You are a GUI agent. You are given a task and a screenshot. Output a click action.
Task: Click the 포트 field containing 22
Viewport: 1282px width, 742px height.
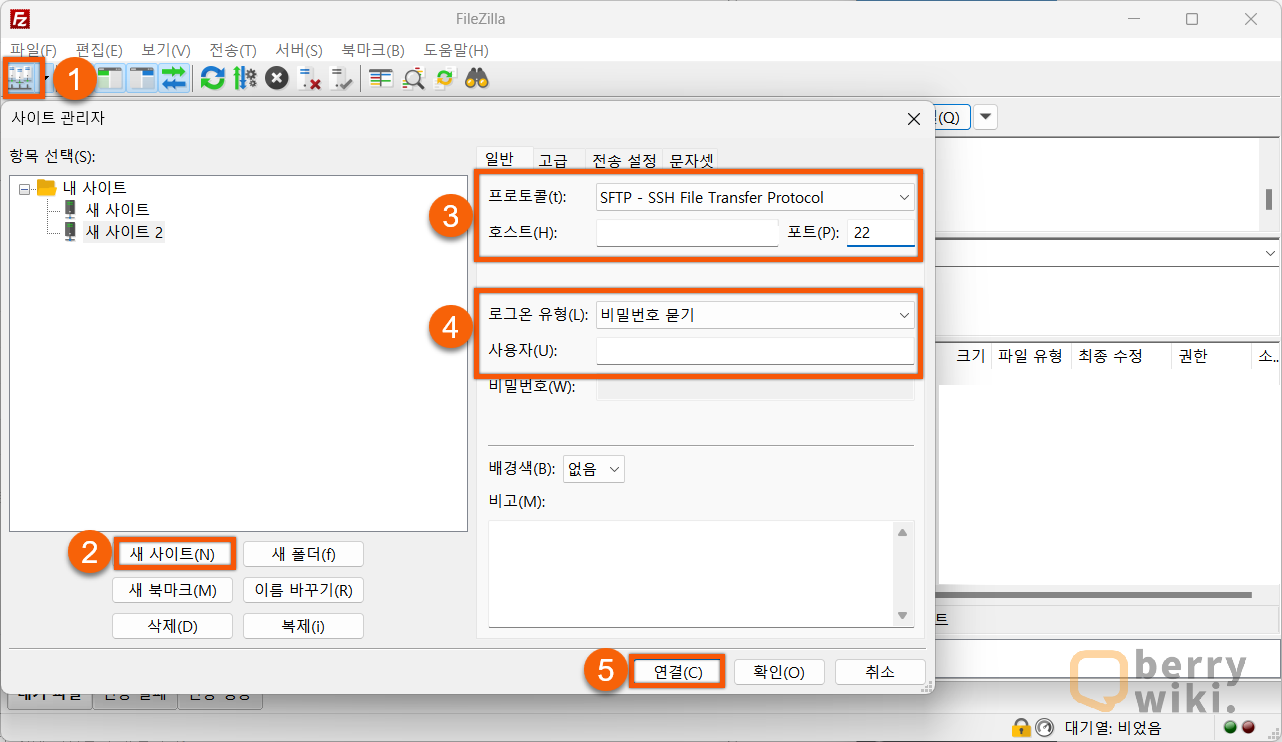[x=881, y=233]
